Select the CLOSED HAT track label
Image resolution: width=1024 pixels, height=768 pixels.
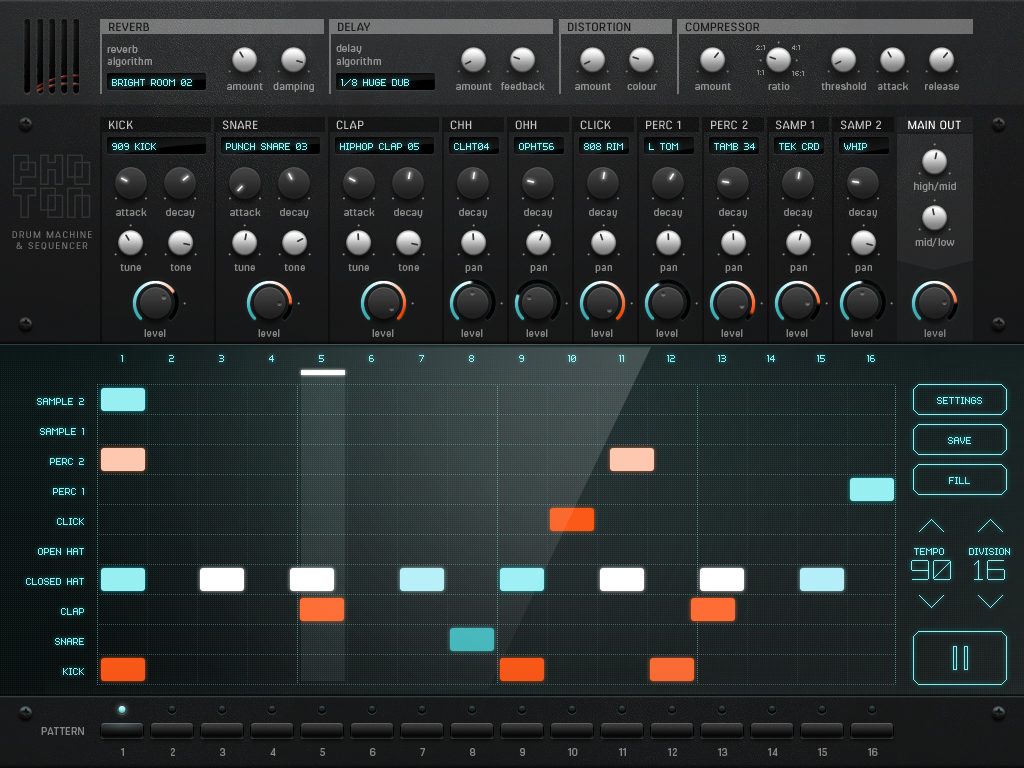point(55,581)
